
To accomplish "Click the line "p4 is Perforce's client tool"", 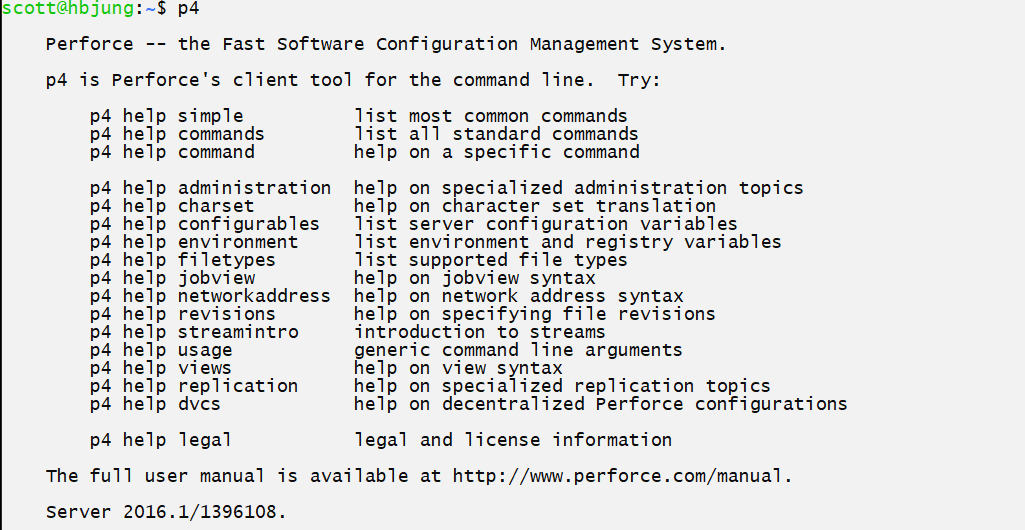I will [x=199, y=80].
